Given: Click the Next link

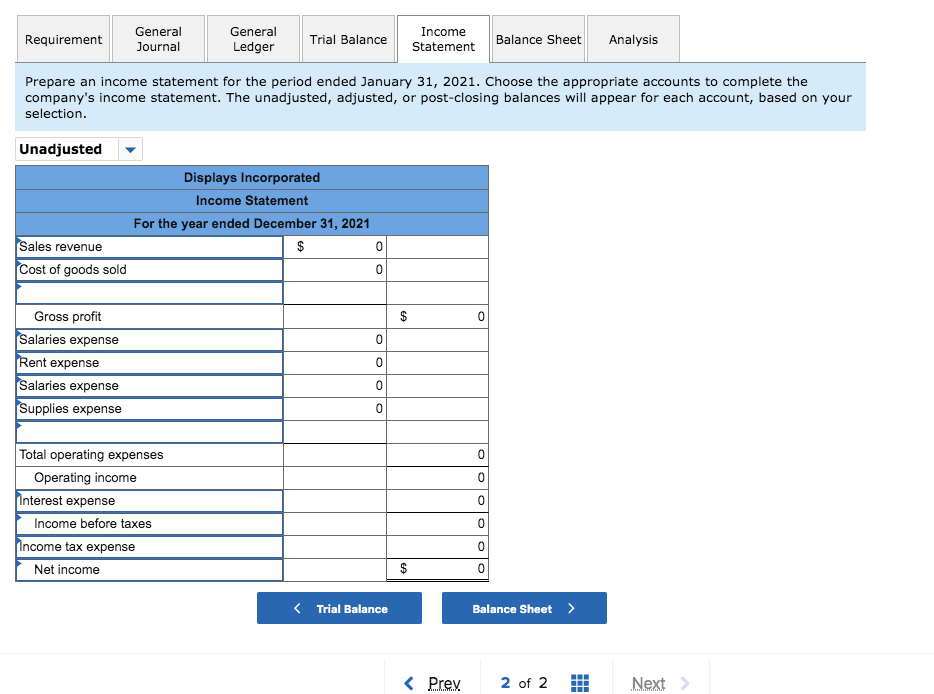Looking at the screenshot, I should [648, 683].
